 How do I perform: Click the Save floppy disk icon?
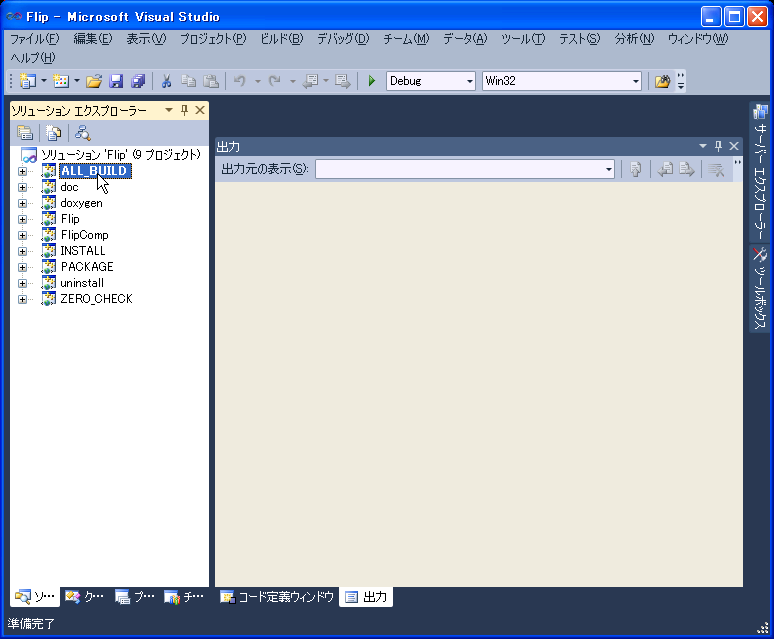(x=116, y=81)
